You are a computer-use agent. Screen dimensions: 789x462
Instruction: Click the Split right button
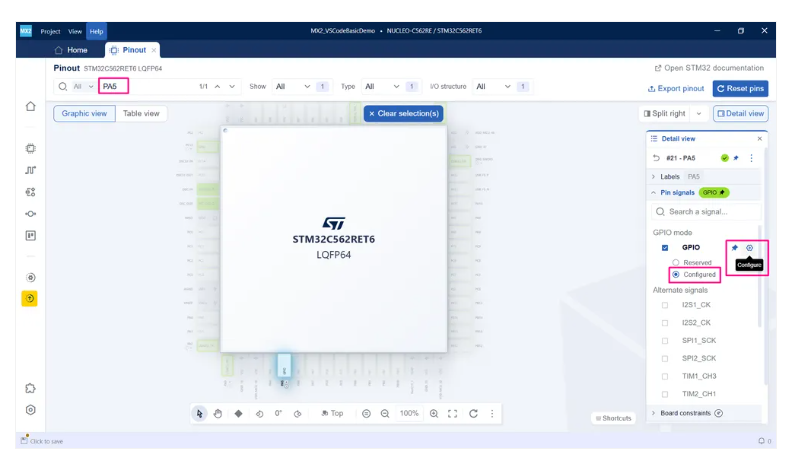tap(665, 114)
